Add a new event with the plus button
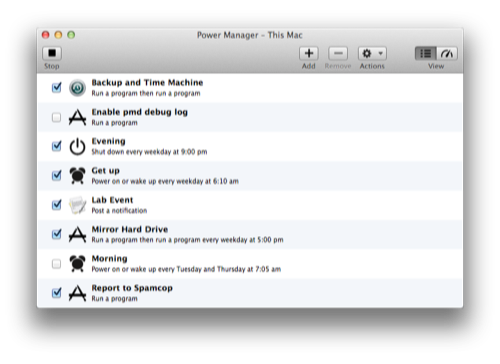The height and width of the screenshot is (364, 500). coord(309,53)
